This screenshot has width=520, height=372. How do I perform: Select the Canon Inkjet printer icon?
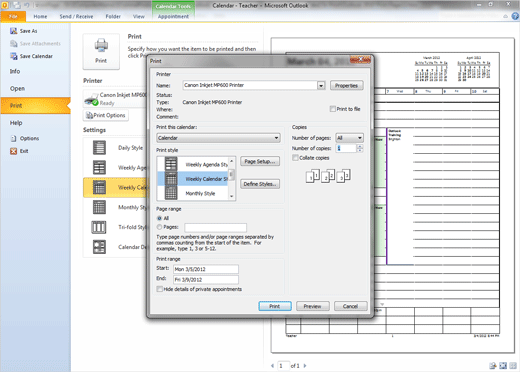pos(91,99)
